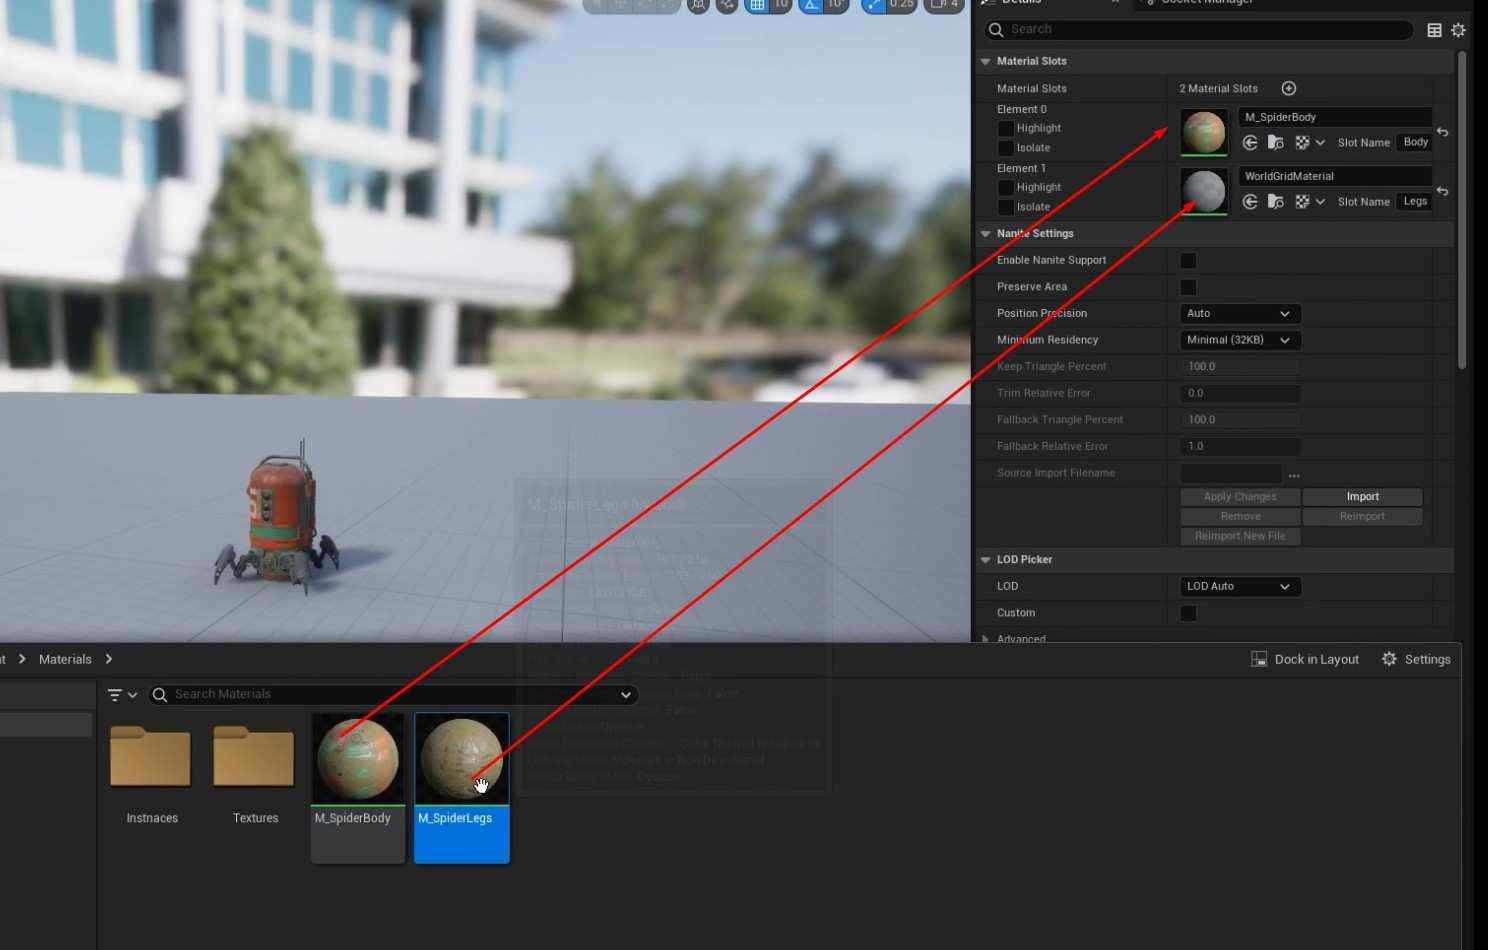1488x950 pixels.
Task: Click the Apply Changes button
Action: pyautogui.click(x=1240, y=497)
